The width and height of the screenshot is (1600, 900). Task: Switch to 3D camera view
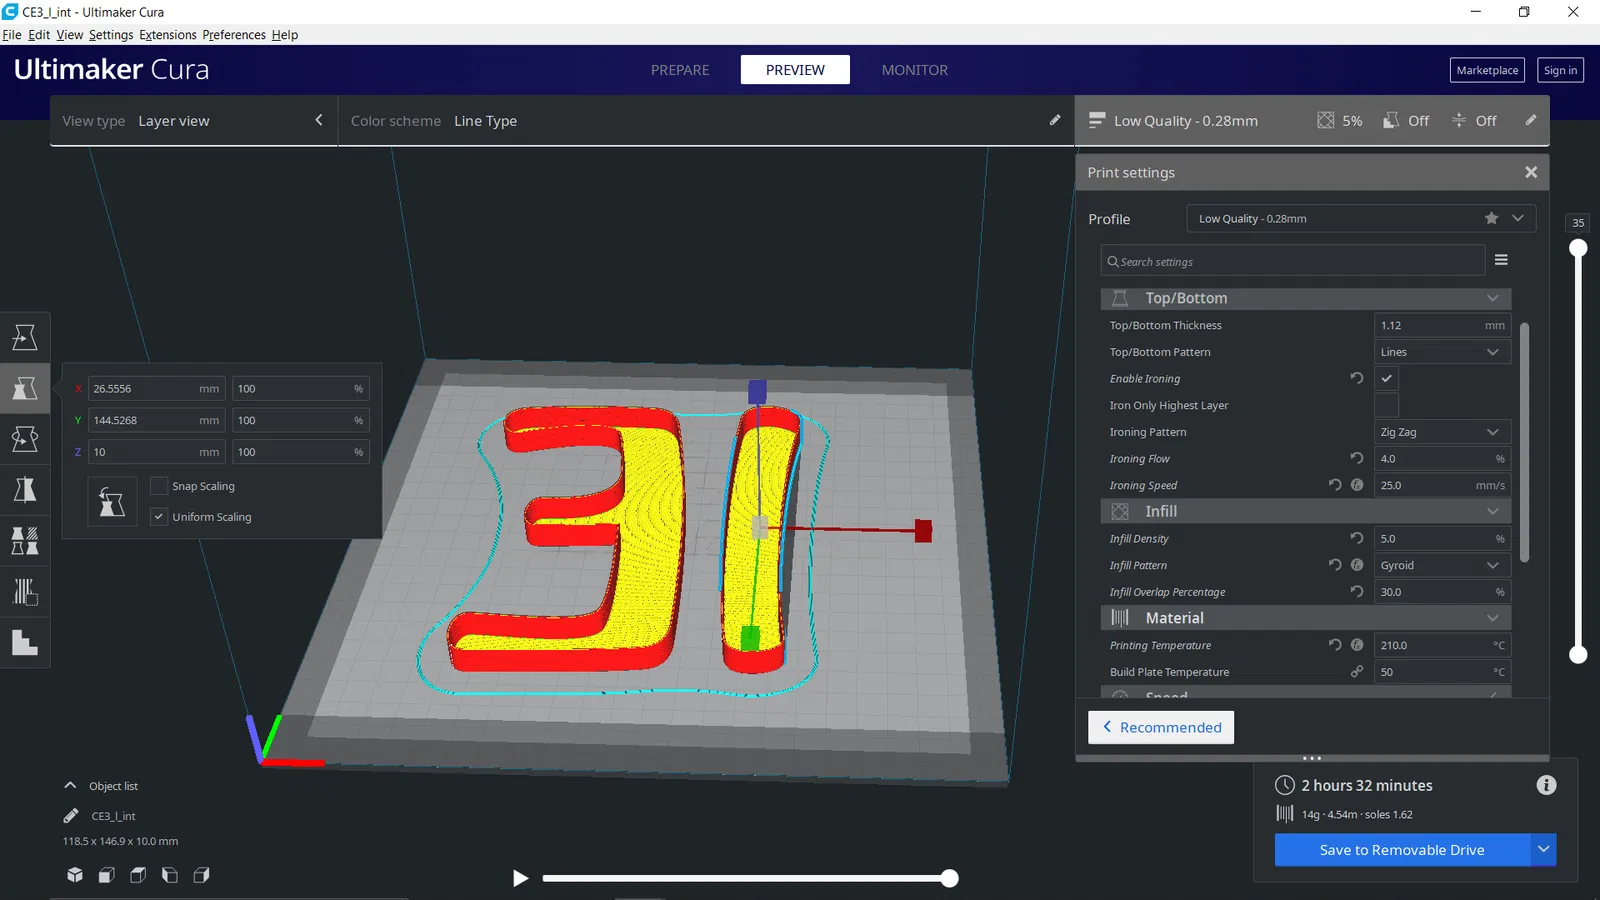[x=75, y=875]
